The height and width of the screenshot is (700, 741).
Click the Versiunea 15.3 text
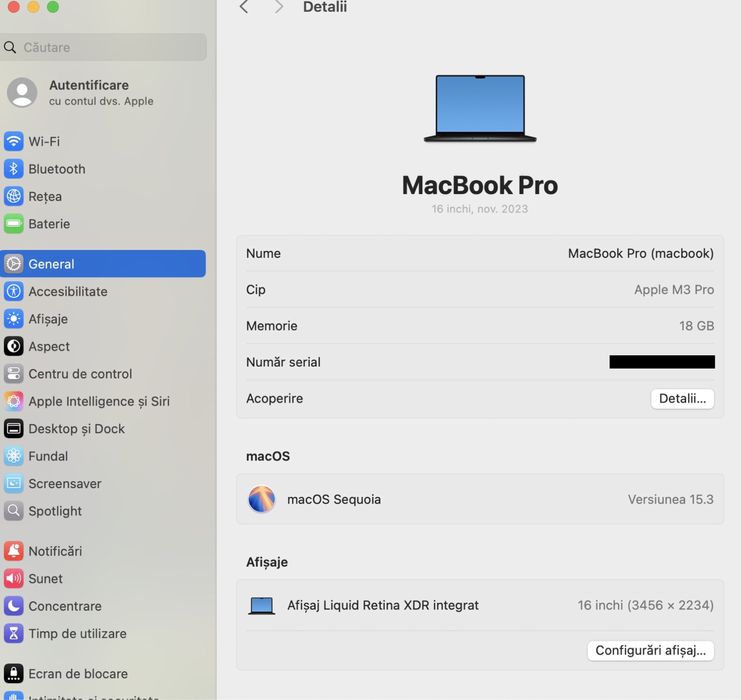pyautogui.click(x=671, y=499)
